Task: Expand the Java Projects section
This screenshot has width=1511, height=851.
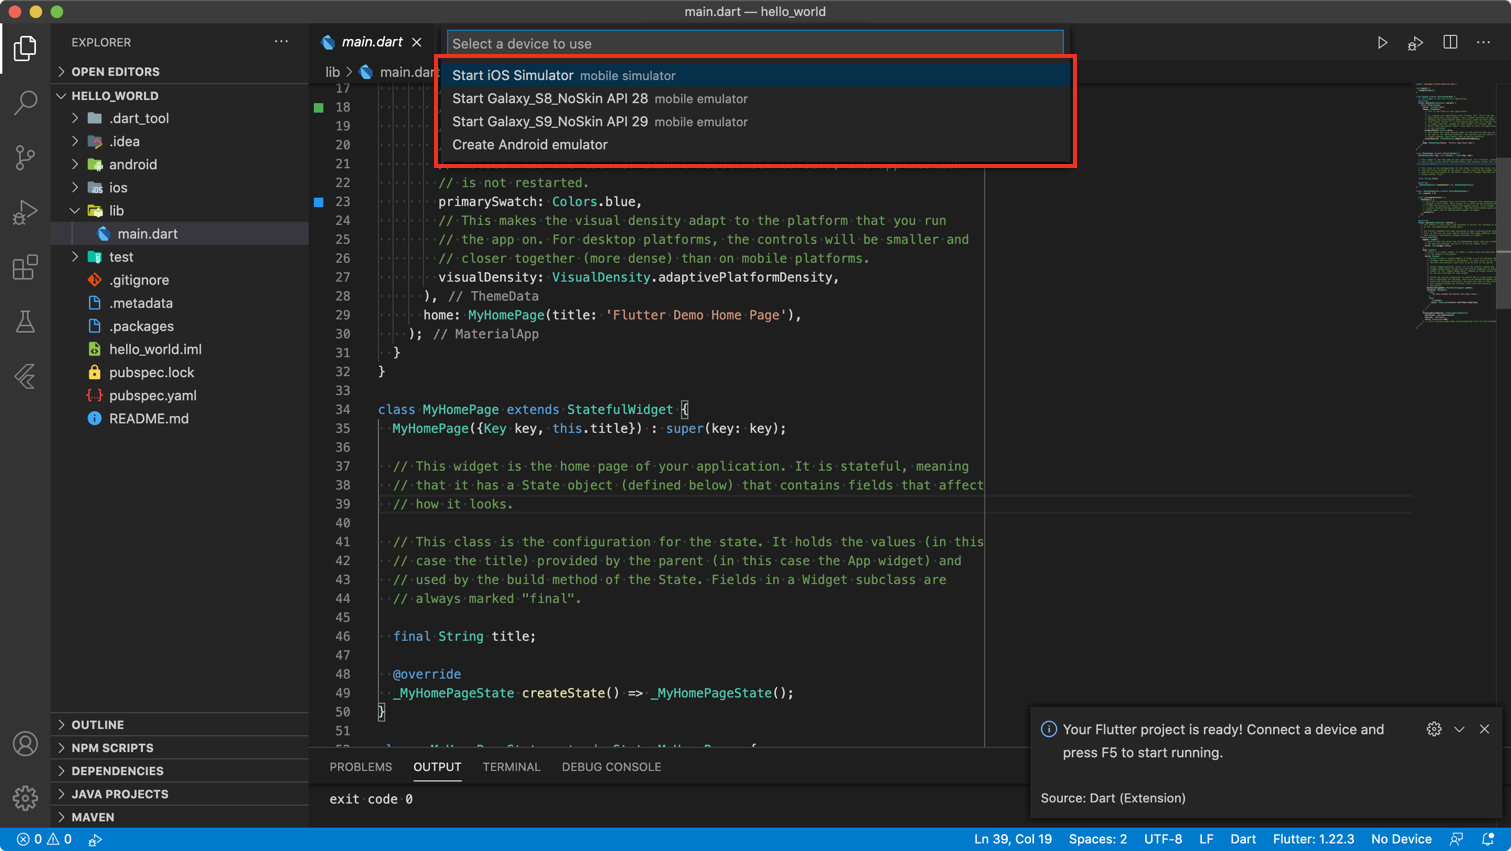Action: click(180, 794)
